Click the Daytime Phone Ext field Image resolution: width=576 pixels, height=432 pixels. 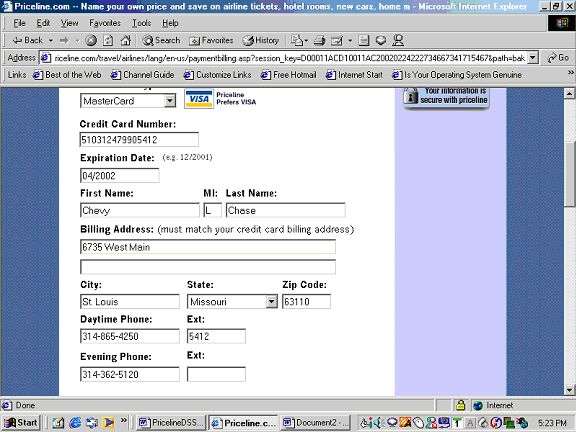click(x=216, y=336)
